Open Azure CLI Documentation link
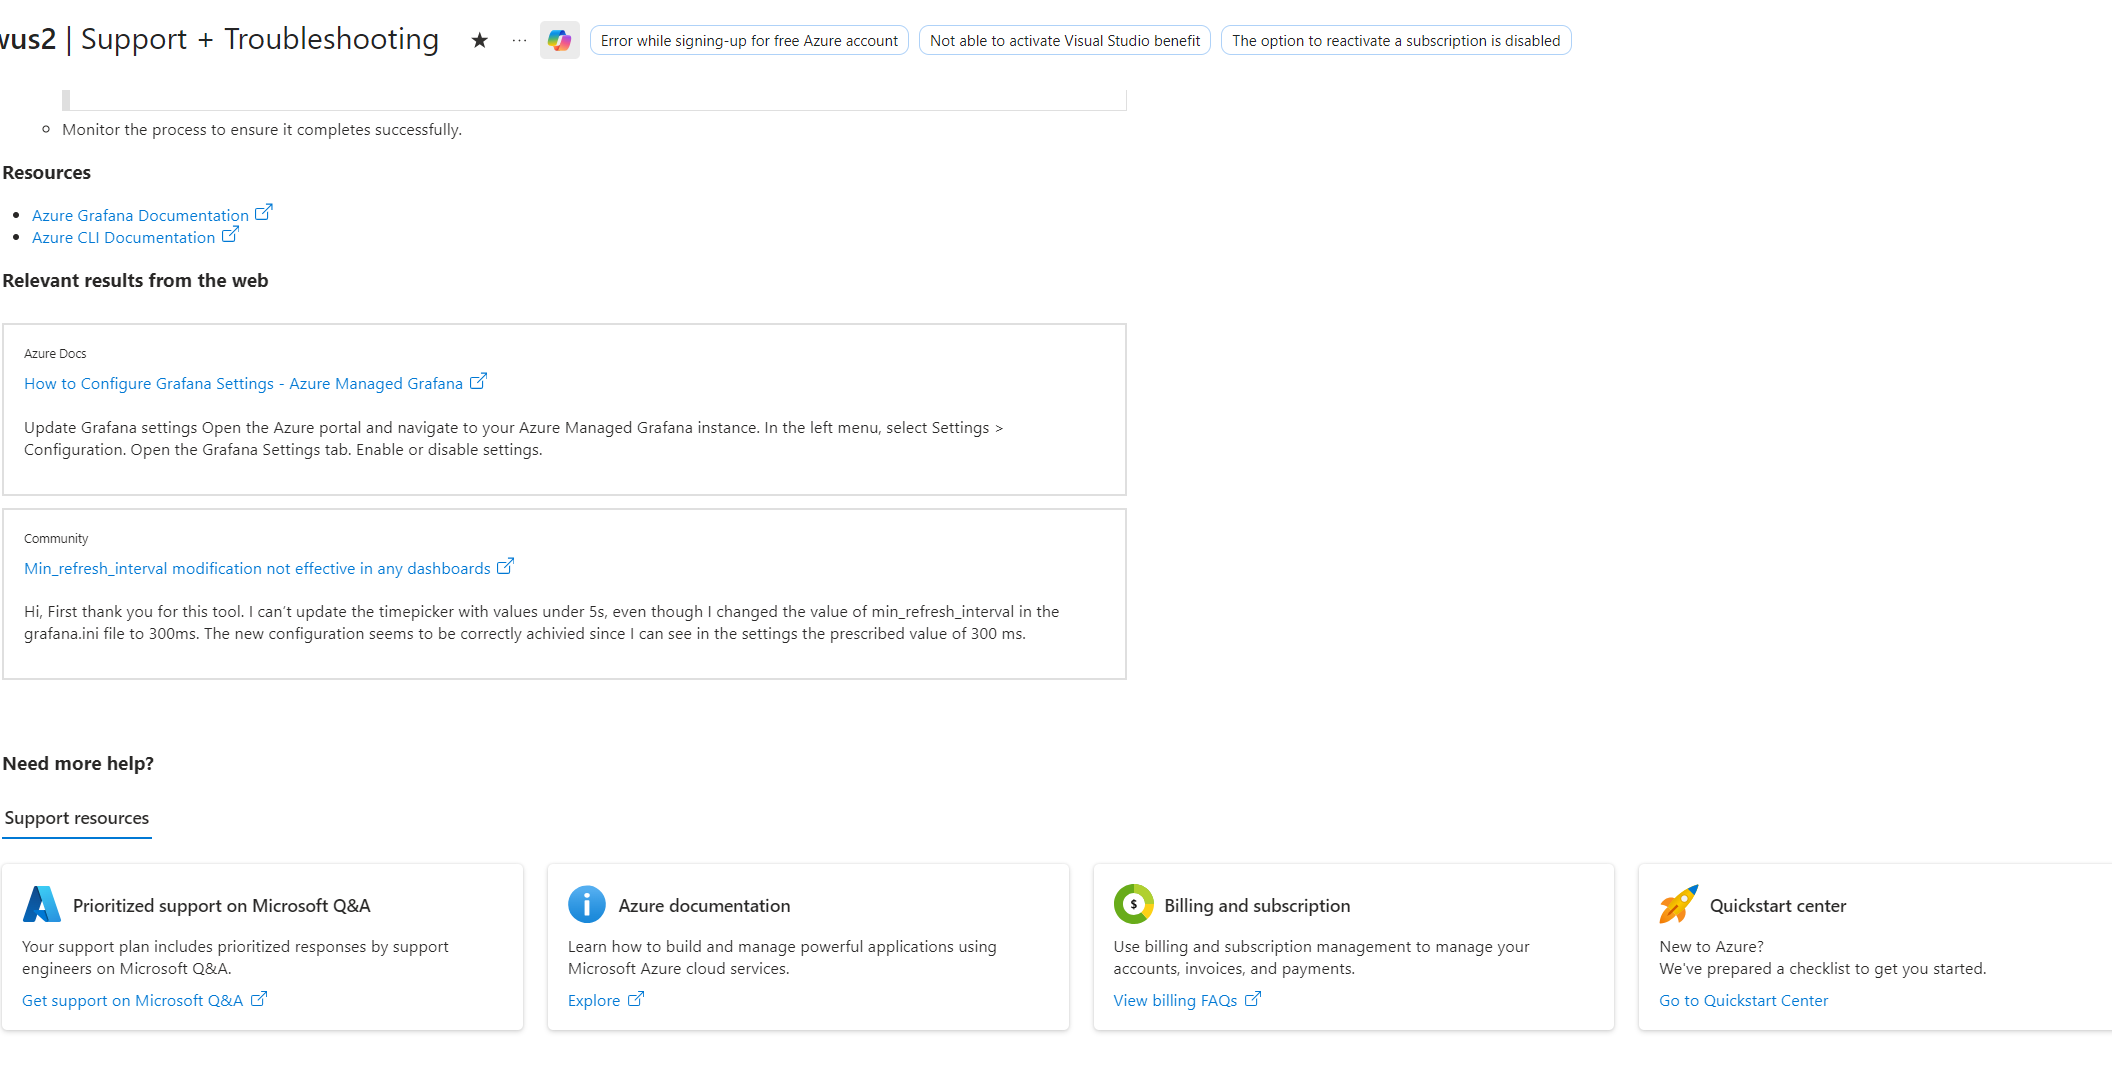The width and height of the screenshot is (2112, 1067). tap(123, 237)
